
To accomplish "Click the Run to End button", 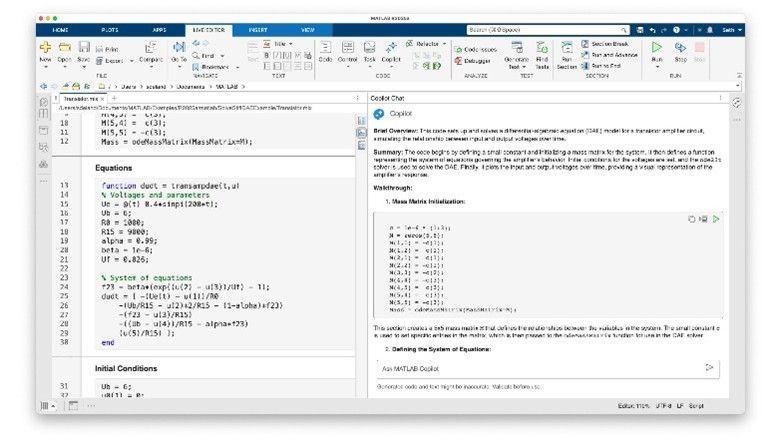I will 601,66.
